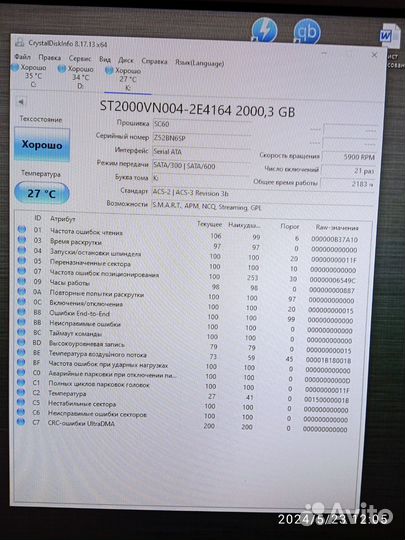
Task: Click the power-on count field 21 раз
Action: (349, 170)
